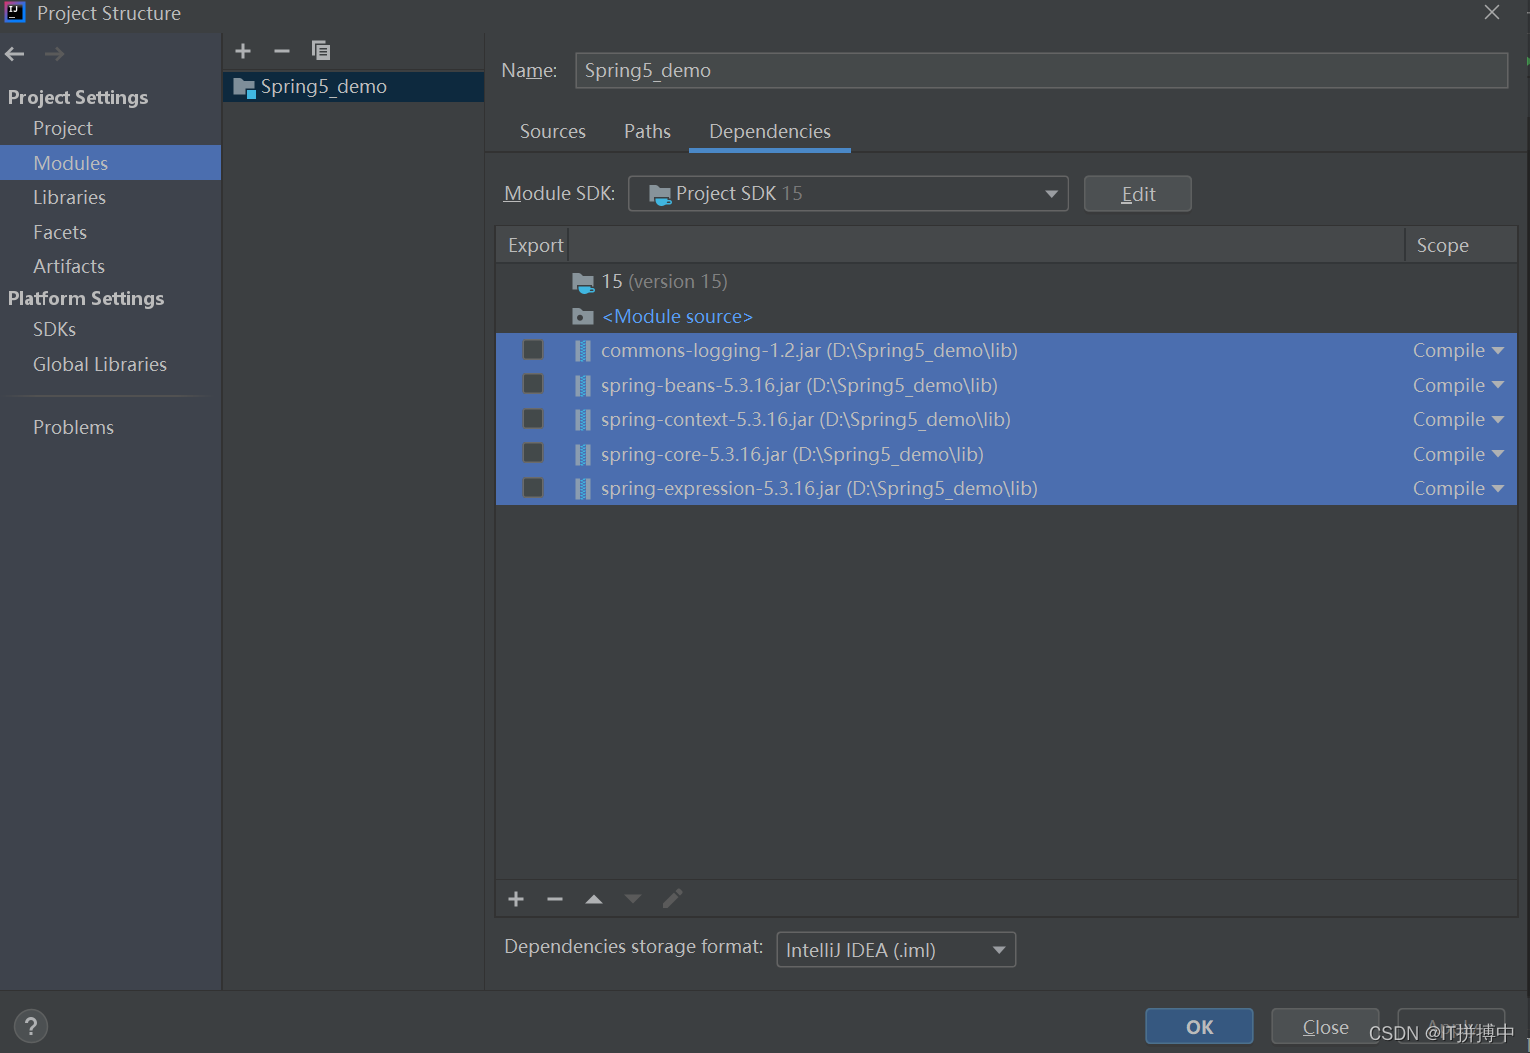
Task: Add a dependency with bottom plus icon
Action: (x=516, y=899)
